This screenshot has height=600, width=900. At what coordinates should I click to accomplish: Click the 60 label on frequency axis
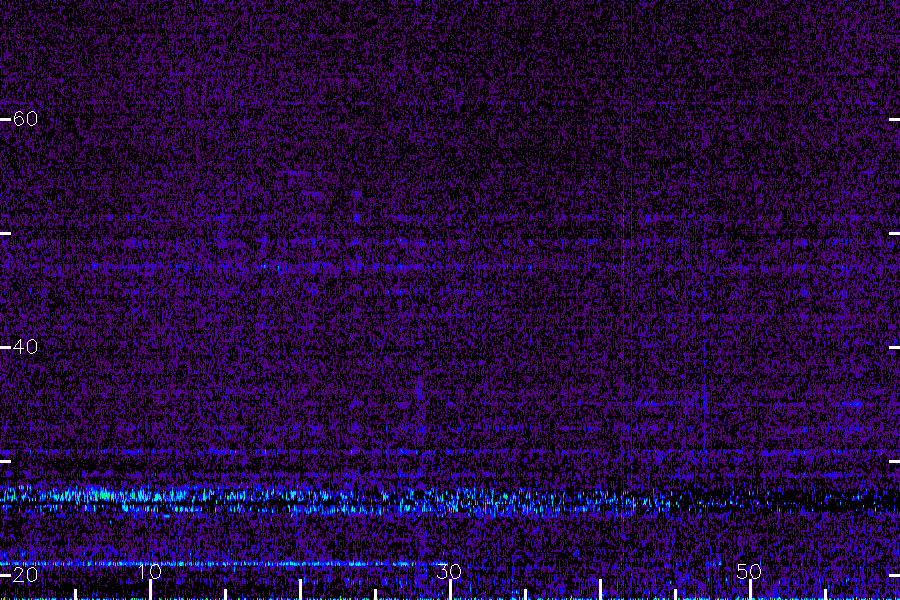click(25, 119)
